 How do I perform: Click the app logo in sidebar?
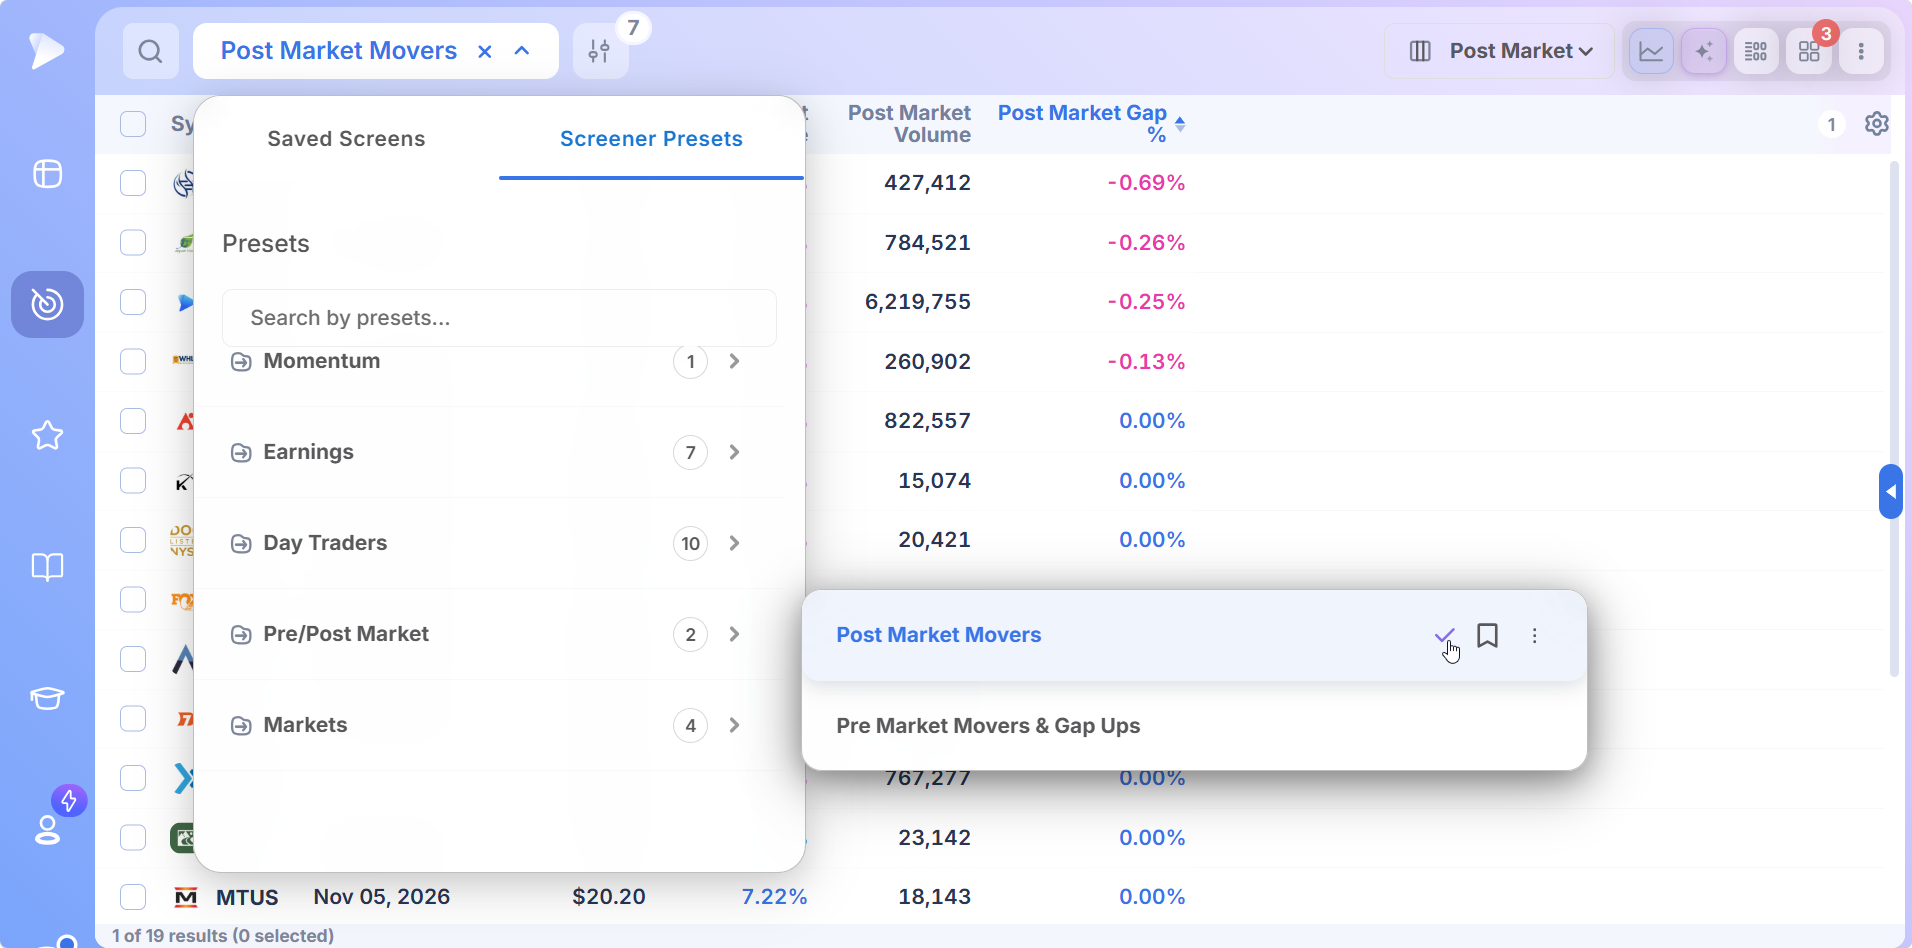click(x=47, y=50)
